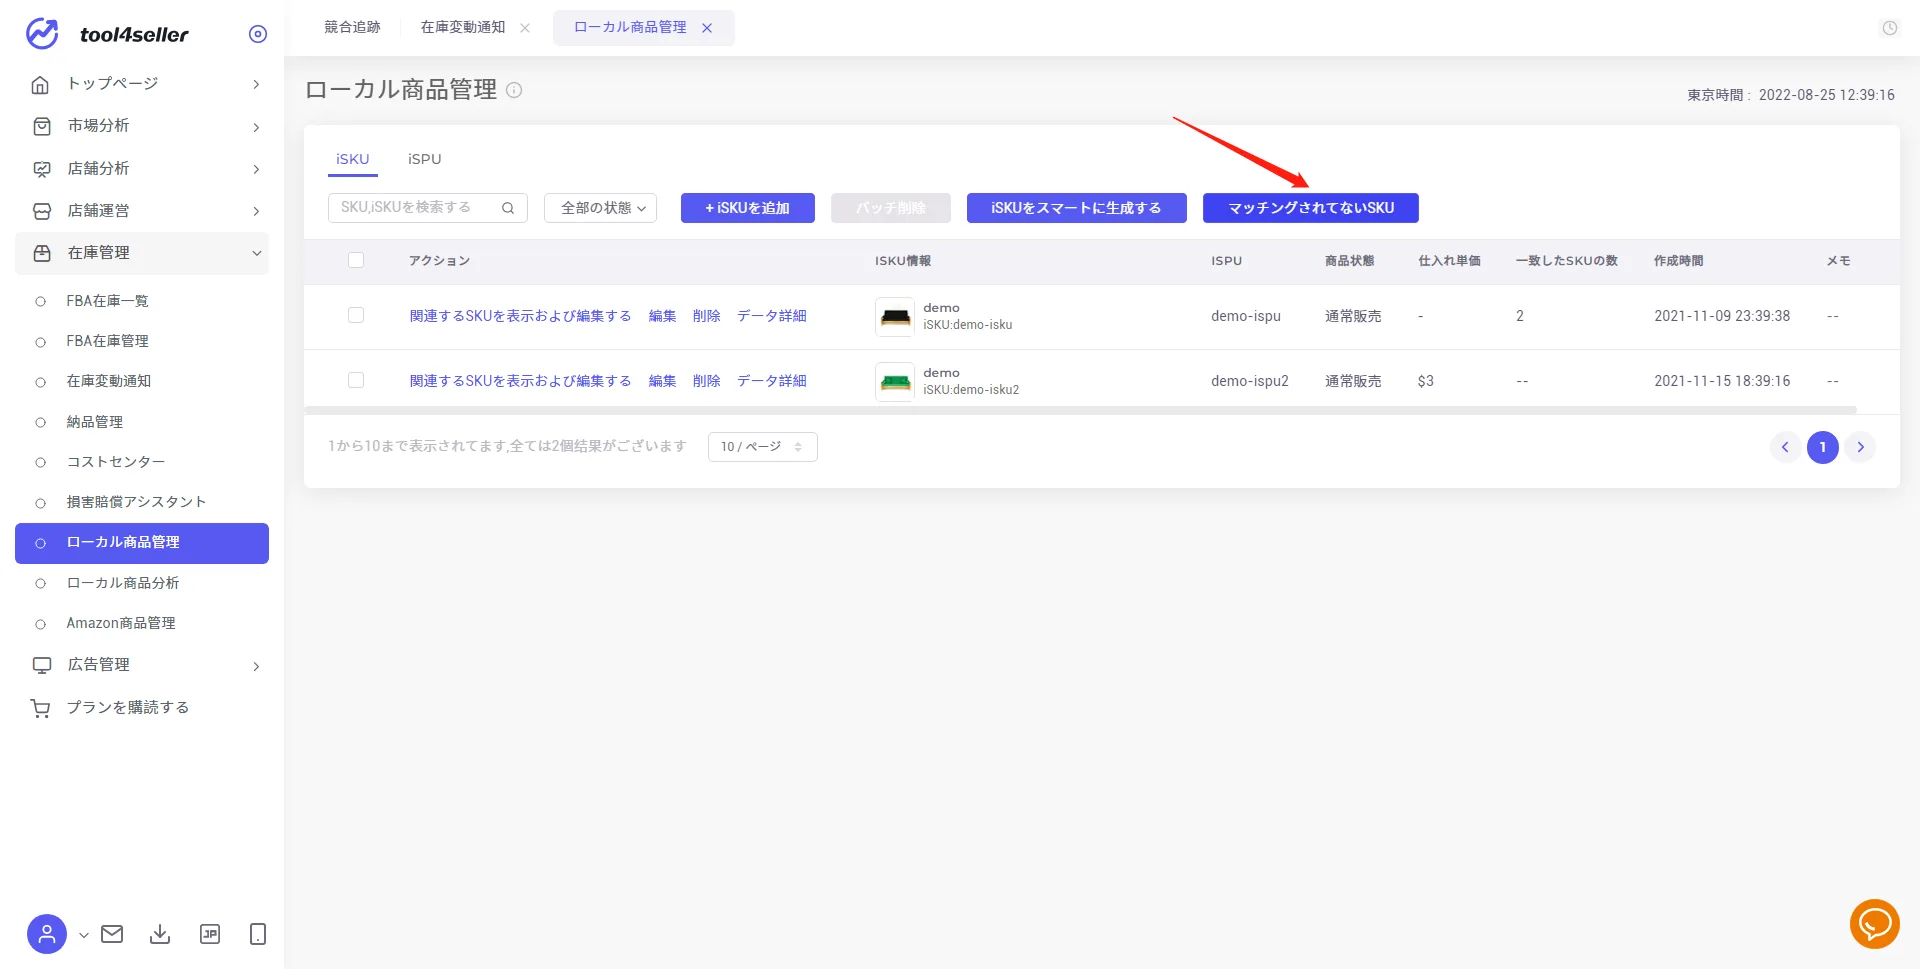The width and height of the screenshot is (1920, 969).
Task: Open the orange chat support bubble
Action: tap(1874, 923)
